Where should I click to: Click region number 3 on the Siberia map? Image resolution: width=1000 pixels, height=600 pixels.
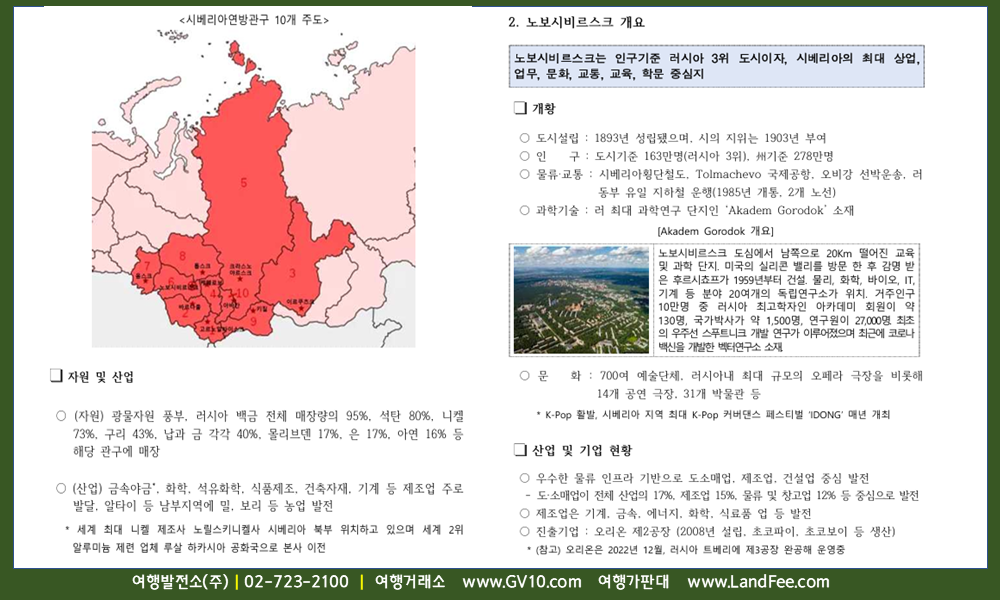tap(292, 274)
